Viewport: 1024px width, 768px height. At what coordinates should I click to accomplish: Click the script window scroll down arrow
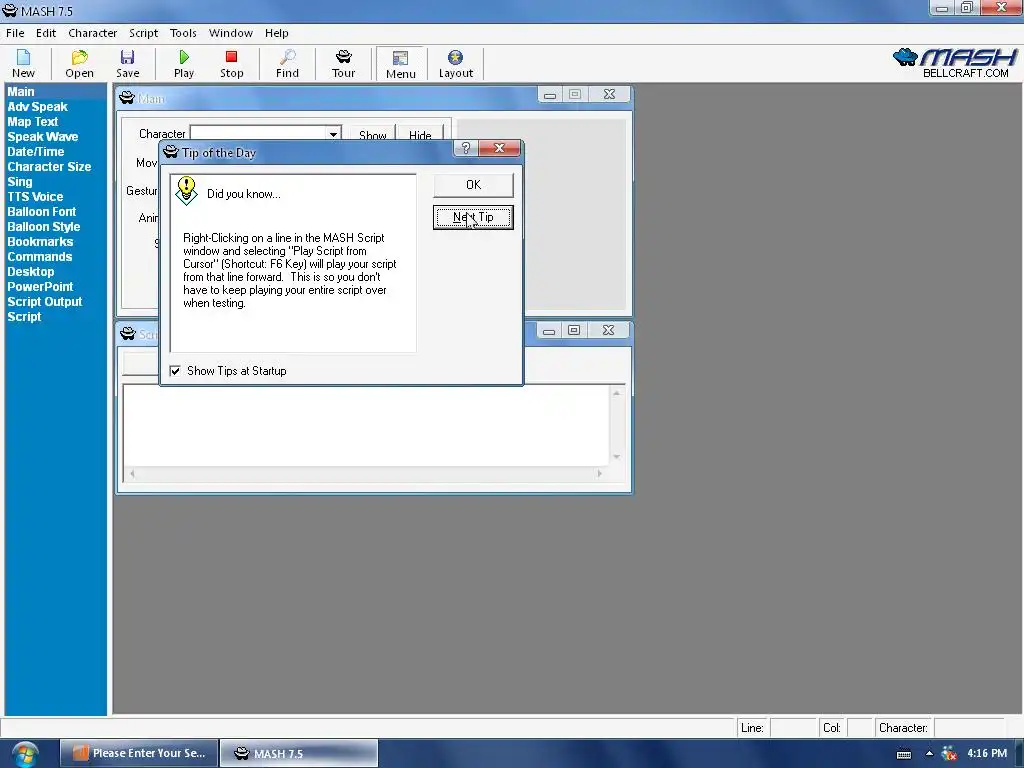tap(616, 457)
